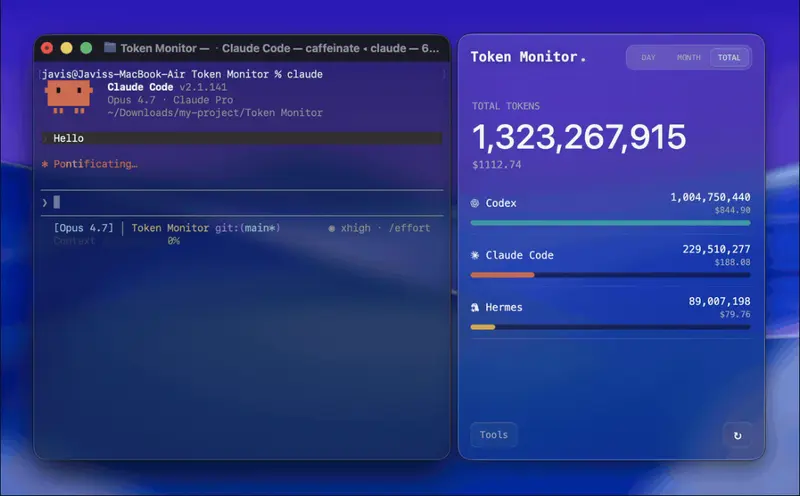Click the Claude Code pixel mascot in terminal
The width and height of the screenshot is (800, 496).
(68, 96)
